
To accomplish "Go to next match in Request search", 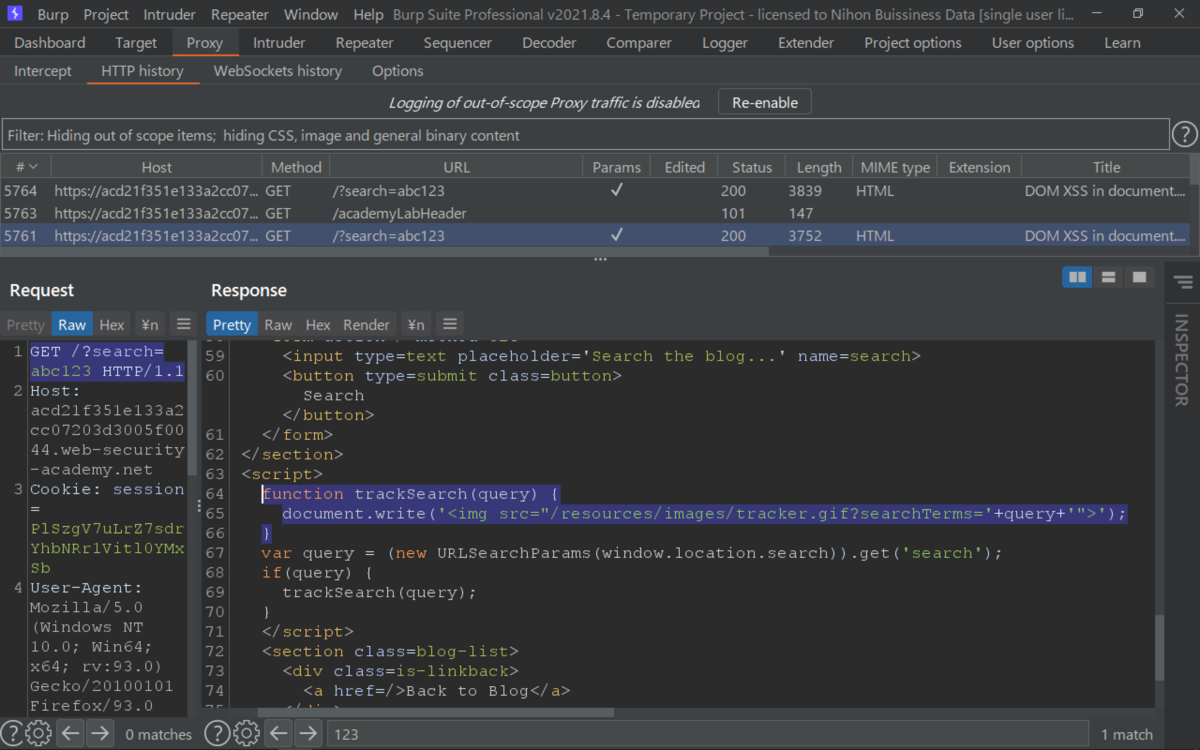I will tap(99, 733).
